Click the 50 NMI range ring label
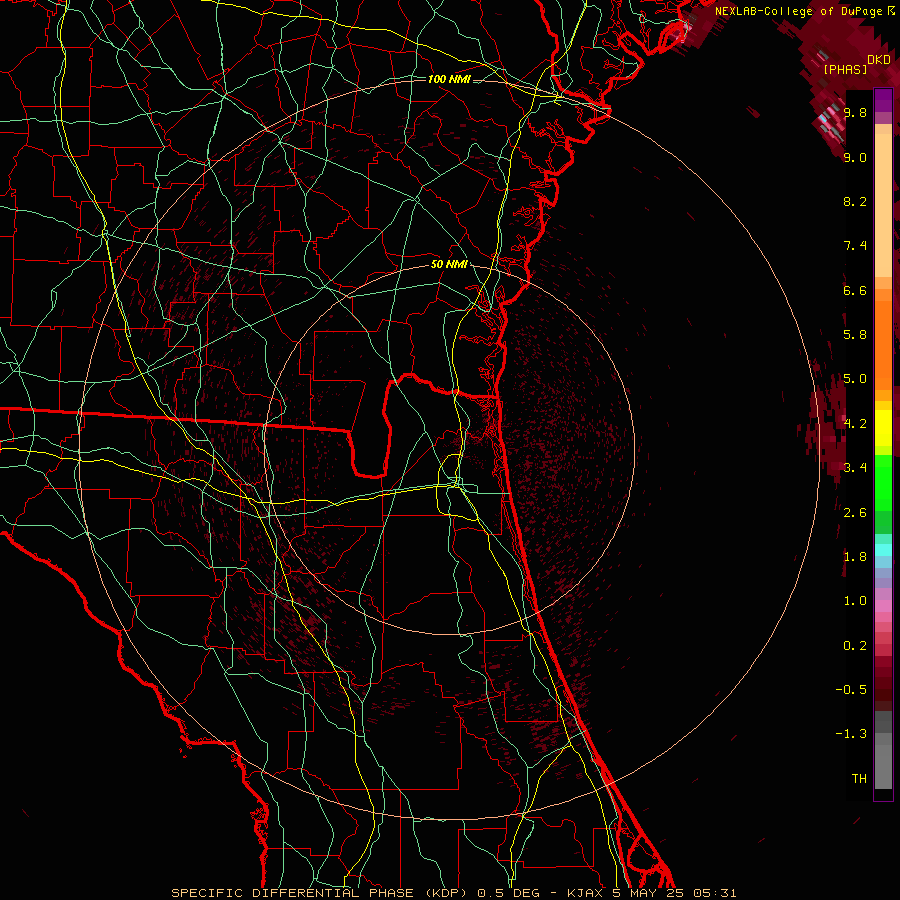 449,265
